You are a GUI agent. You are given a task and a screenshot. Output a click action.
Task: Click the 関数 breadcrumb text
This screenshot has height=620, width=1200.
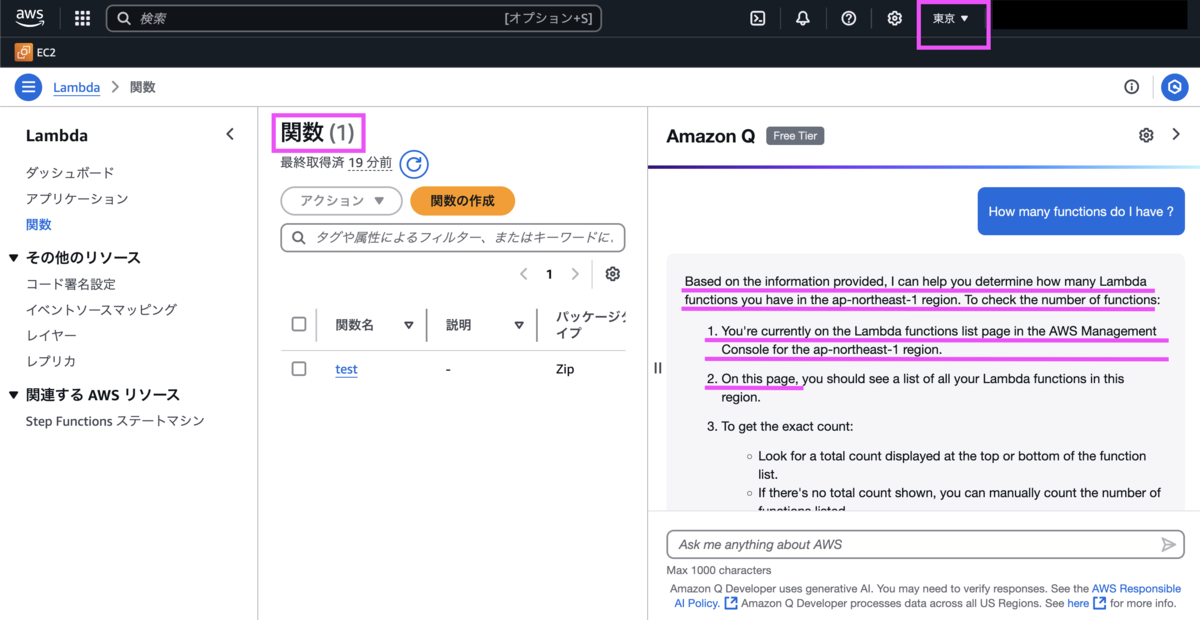tap(143, 87)
